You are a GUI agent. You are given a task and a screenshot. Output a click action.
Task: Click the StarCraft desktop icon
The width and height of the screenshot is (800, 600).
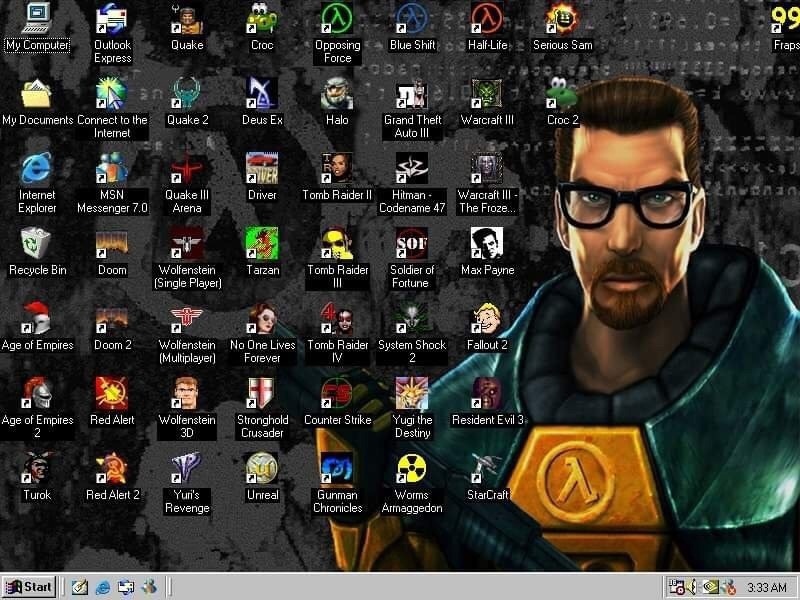(487, 468)
